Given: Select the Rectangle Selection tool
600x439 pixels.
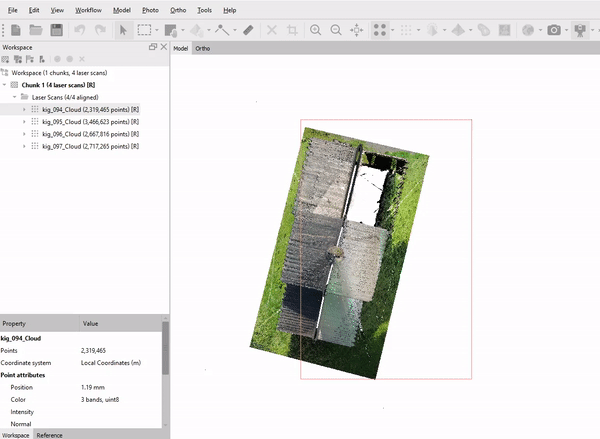Looking at the screenshot, I should pos(144,30).
